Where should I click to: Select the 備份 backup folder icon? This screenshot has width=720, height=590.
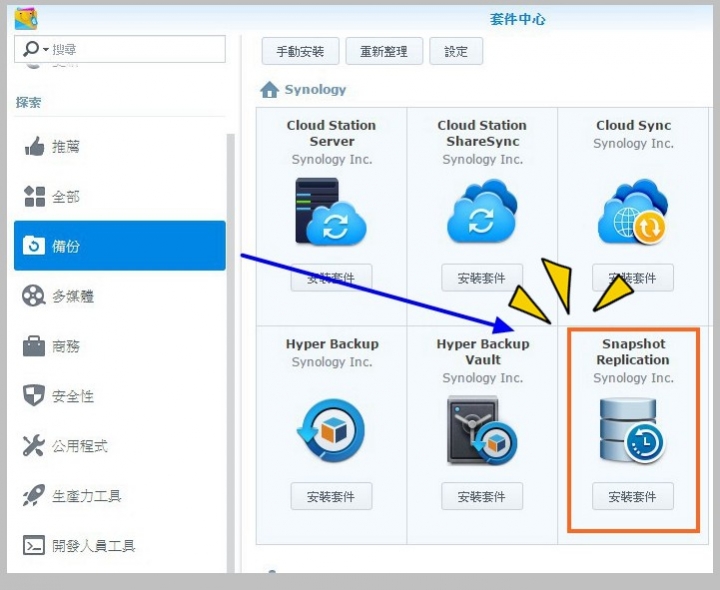tap(34, 246)
